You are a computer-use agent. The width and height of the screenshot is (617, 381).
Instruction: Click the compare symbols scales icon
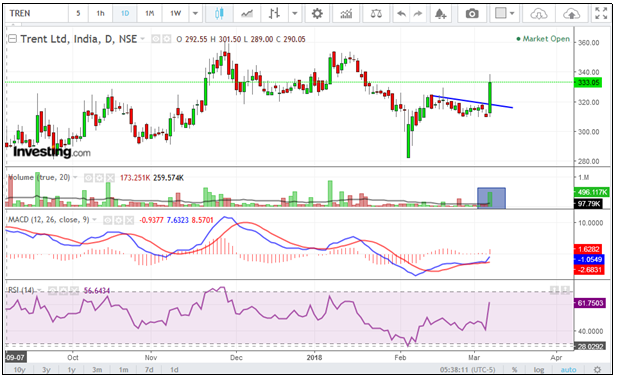(x=376, y=14)
